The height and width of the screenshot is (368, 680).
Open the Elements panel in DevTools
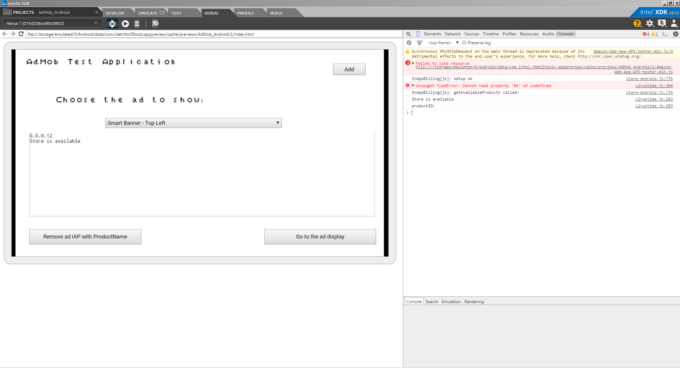tap(432, 34)
